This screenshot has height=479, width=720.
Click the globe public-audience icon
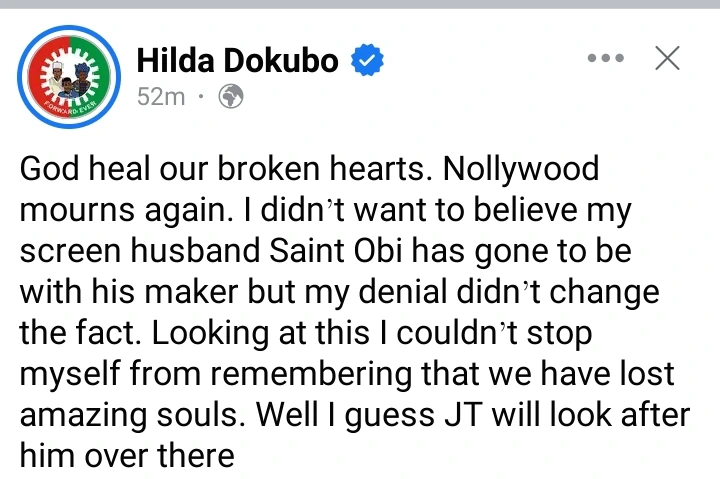[231, 99]
